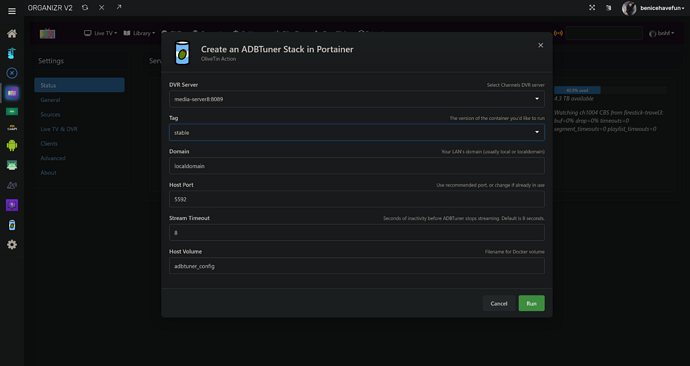Open the Organizr hamburger menu
Screen dimensions: 690x366
(x=12, y=11)
